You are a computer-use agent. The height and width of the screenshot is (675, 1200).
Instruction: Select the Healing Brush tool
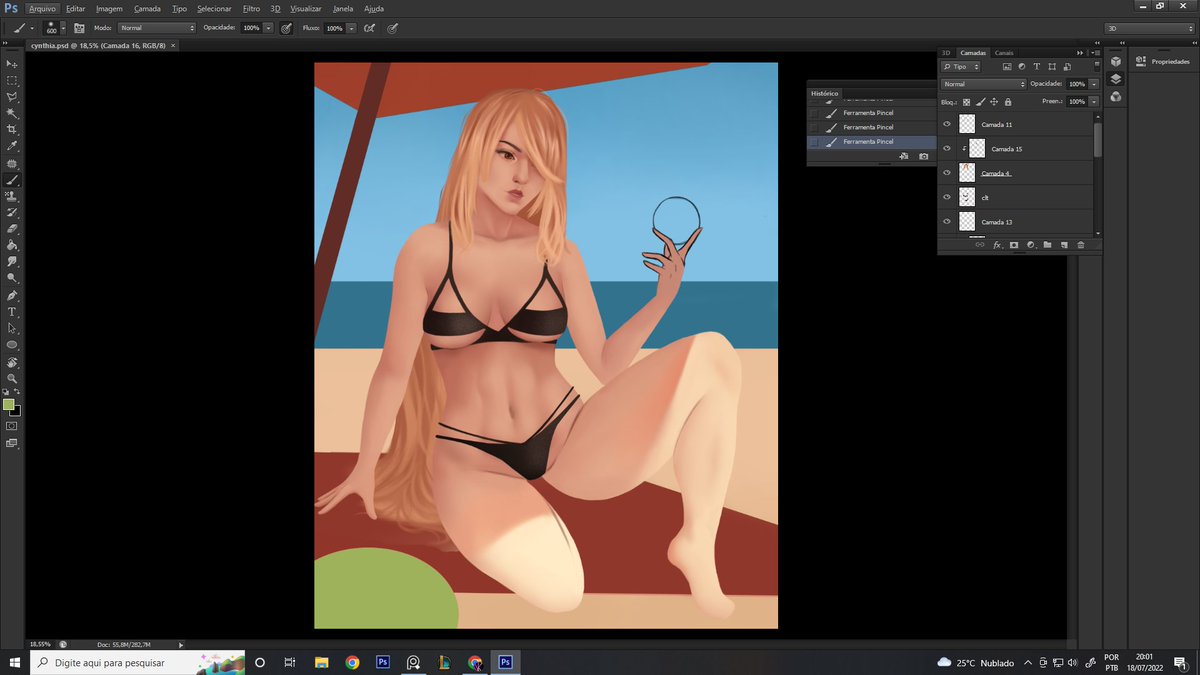(12, 163)
